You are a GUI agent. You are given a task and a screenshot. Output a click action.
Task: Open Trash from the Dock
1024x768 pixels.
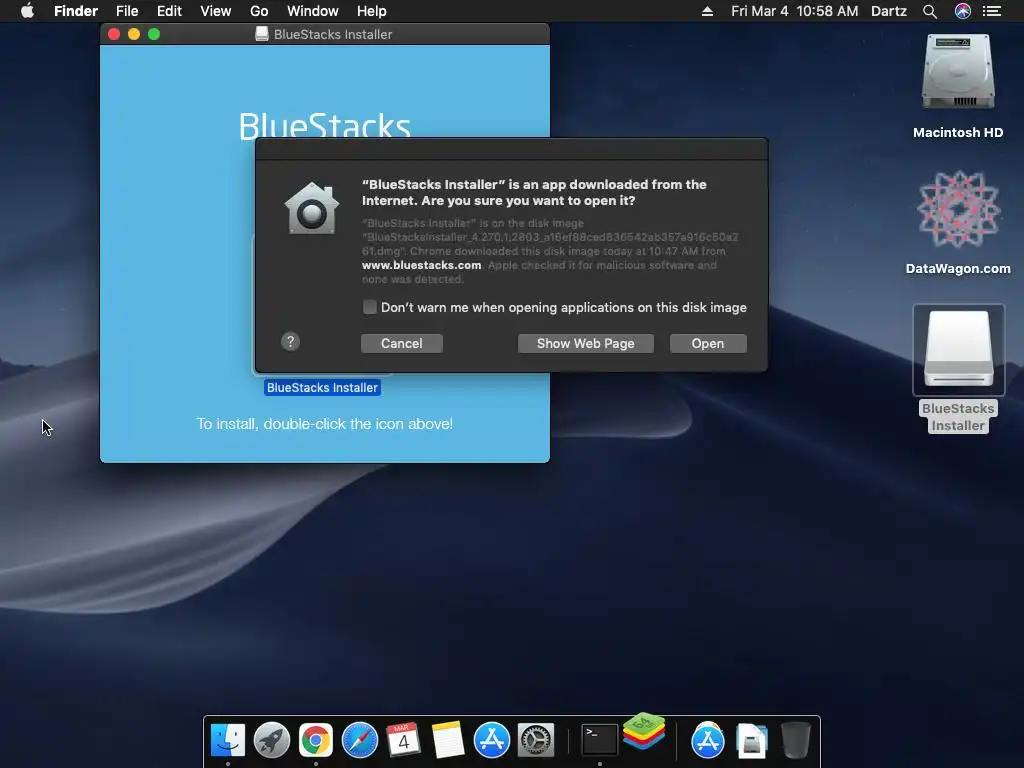(795, 740)
